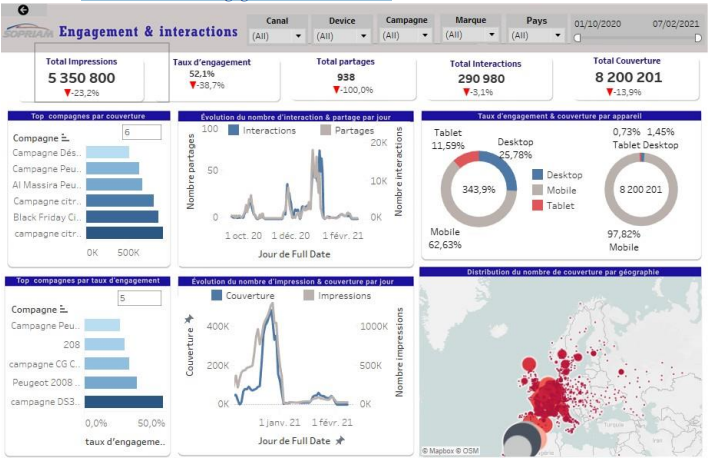Select the left date slider handle

point(577,38)
